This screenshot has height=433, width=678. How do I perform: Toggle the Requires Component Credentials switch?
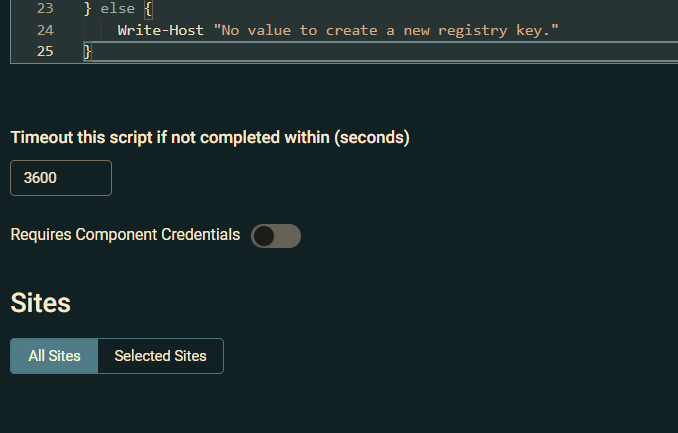tap(276, 236)
